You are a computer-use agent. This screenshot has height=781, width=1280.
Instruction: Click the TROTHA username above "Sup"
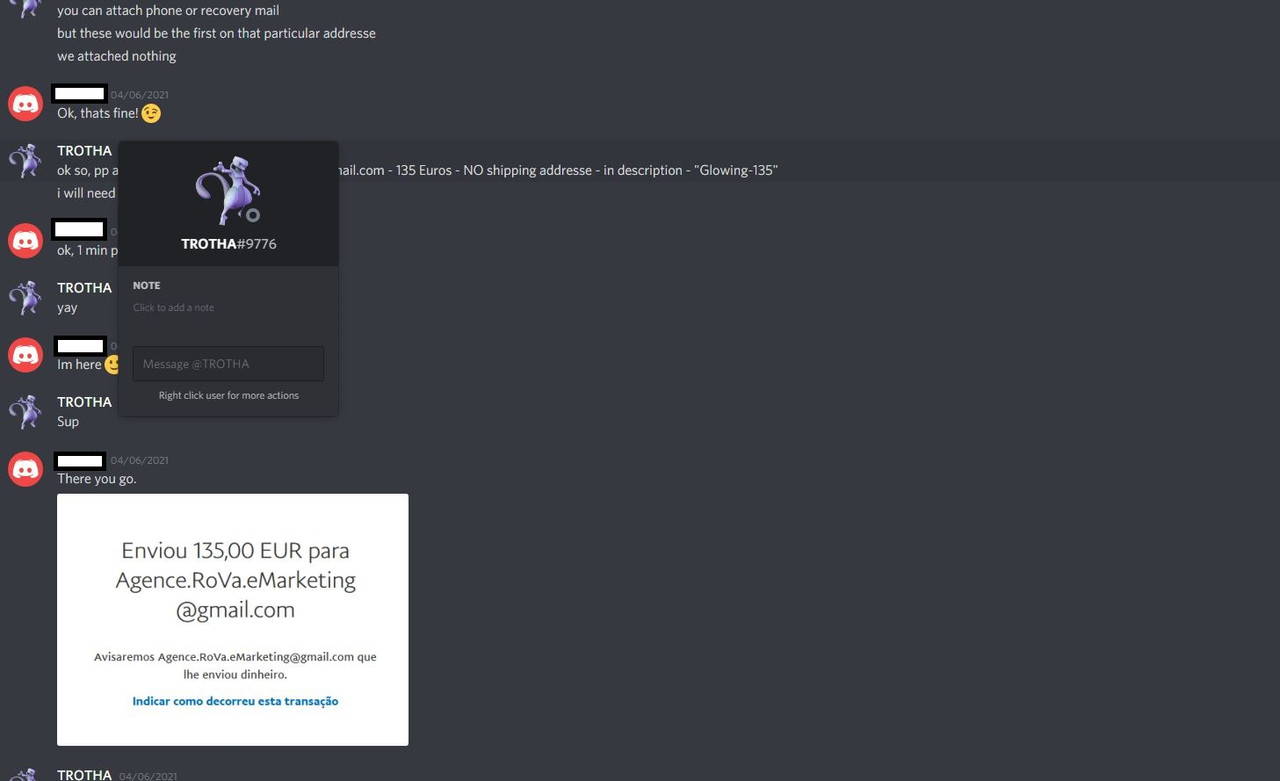tap(84, 402)
